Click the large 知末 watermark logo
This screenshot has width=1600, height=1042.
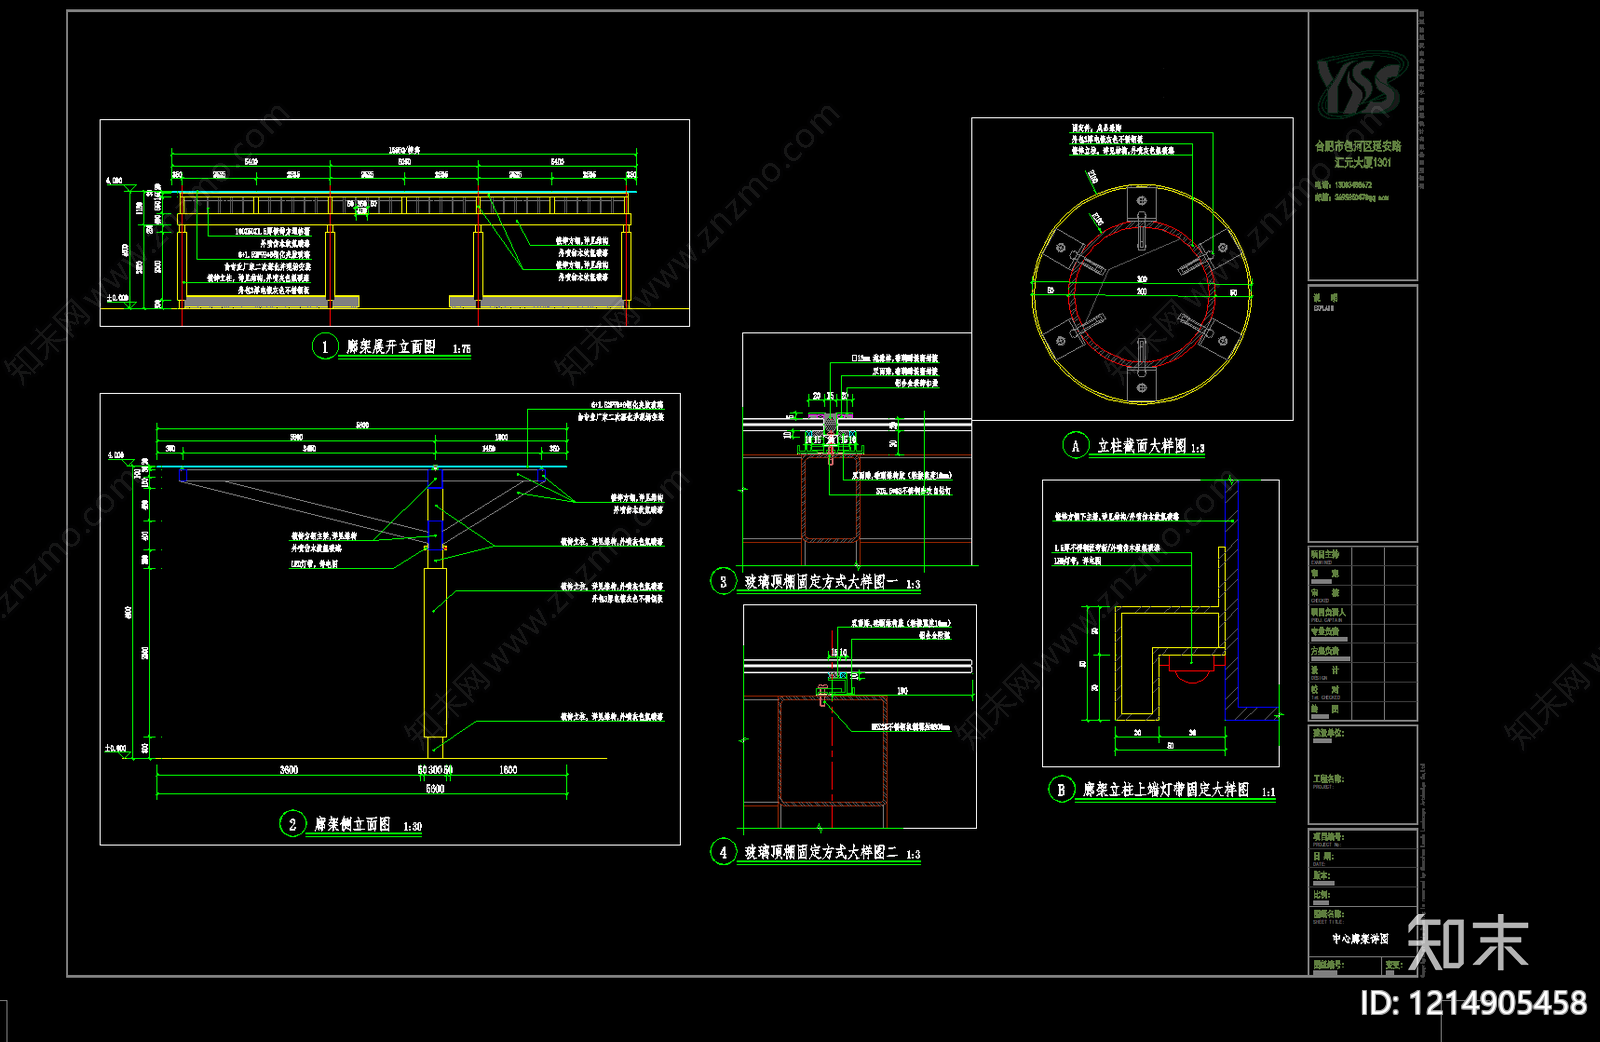tap(1468, 943)
